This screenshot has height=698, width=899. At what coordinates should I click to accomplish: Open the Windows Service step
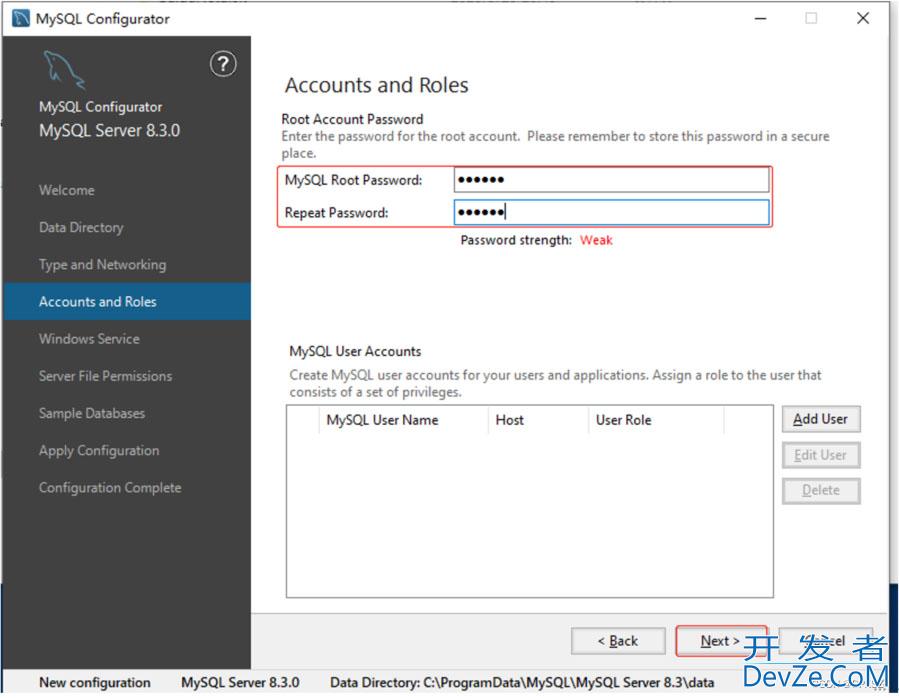pyautogui.click(x=89, y=339)
